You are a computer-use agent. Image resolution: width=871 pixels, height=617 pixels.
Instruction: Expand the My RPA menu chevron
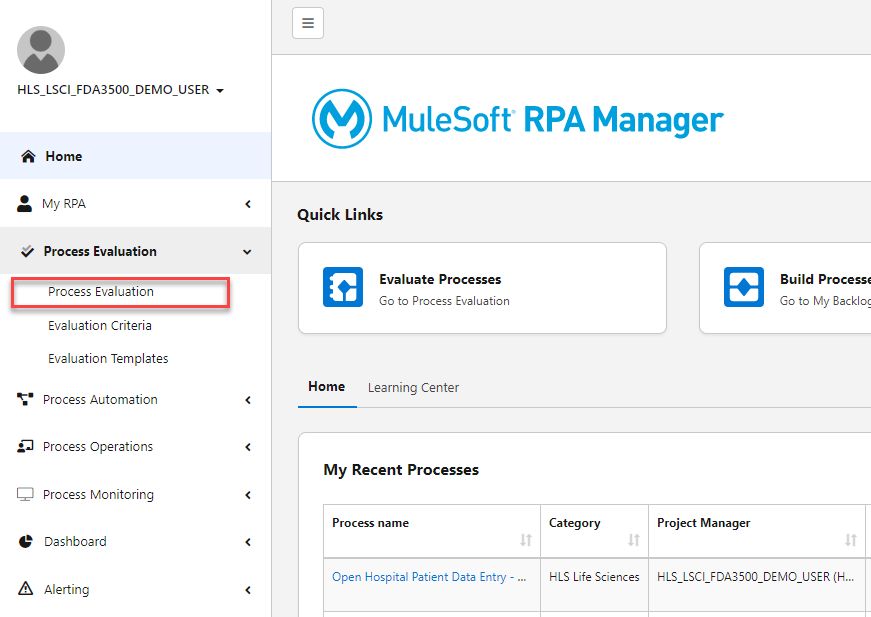[248, 204]
